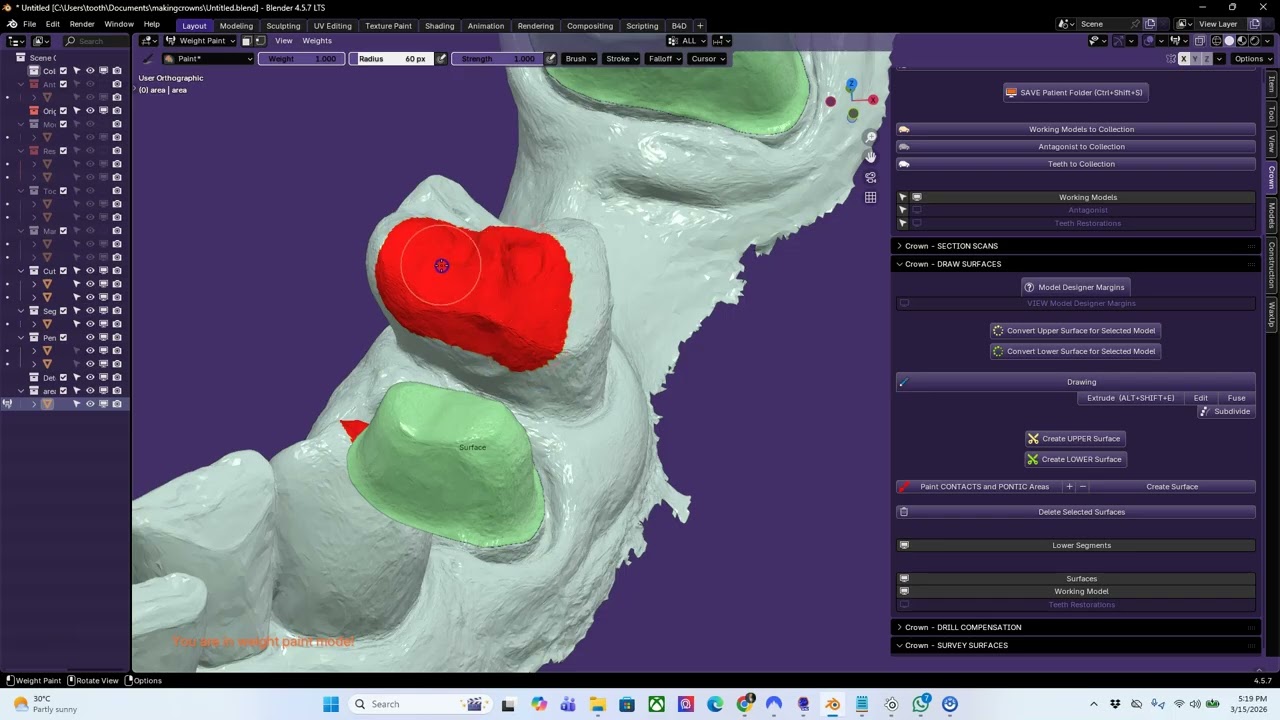Open the Stroke settings dropdown
1280x720 pixels.
622,59
